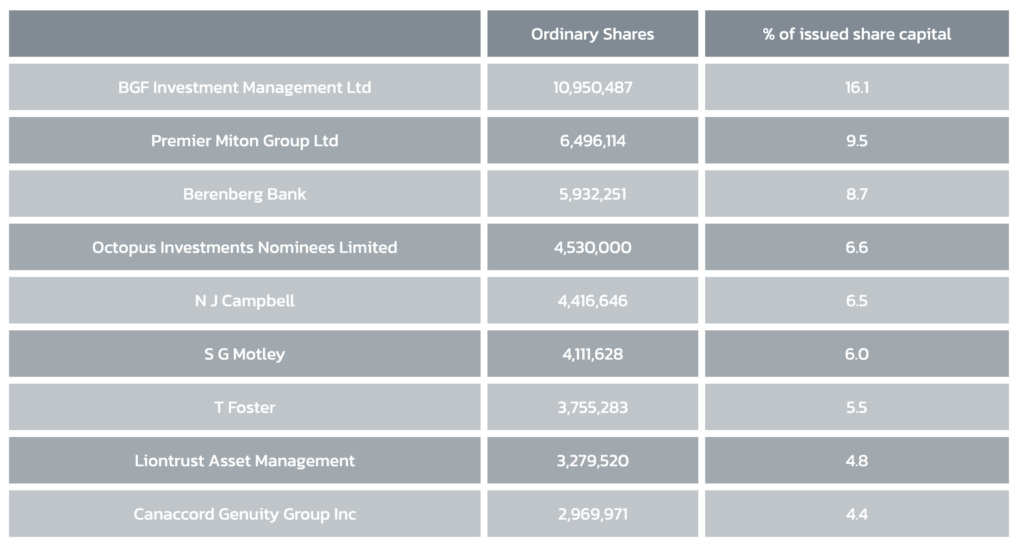Screen dimensions: 1024x548
Task: Click Octopus Investments Nominees Limited cell
Action: 244,247
